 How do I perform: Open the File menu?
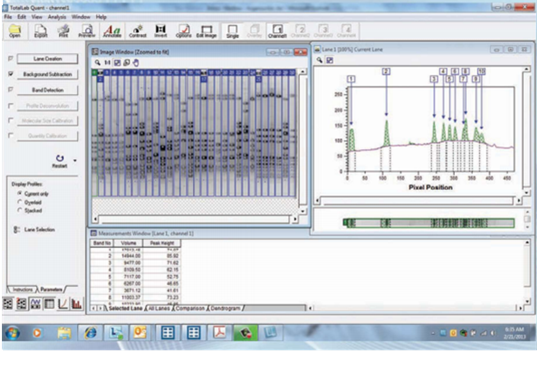8,17
